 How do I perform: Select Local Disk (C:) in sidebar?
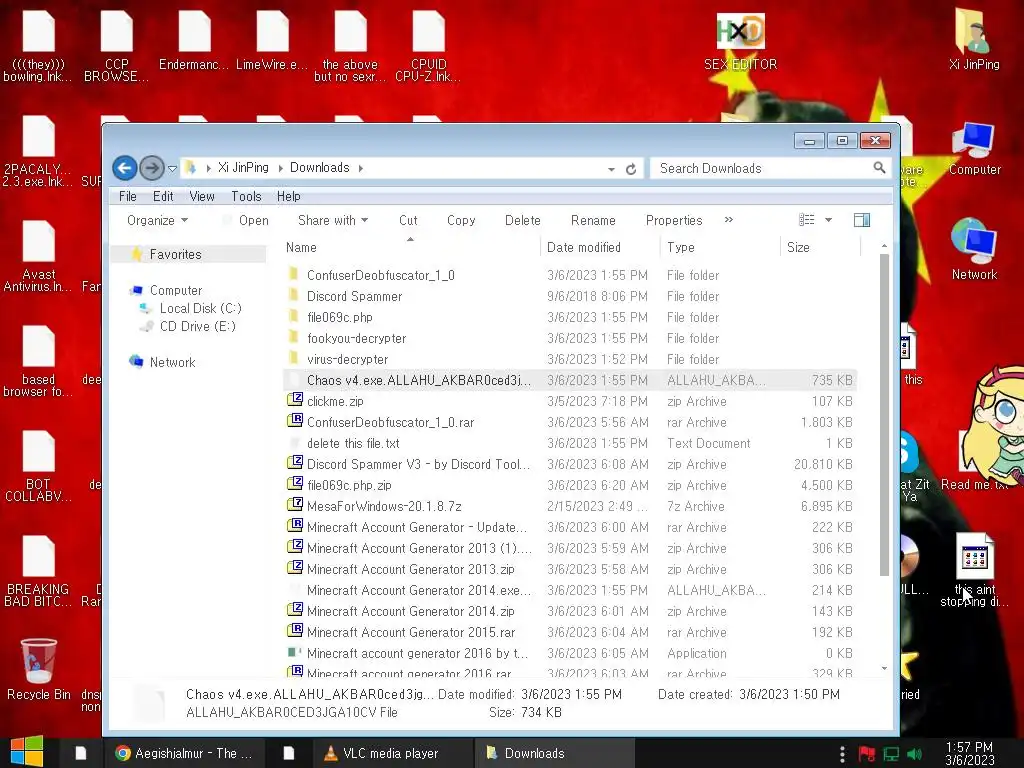coord(200,308)
